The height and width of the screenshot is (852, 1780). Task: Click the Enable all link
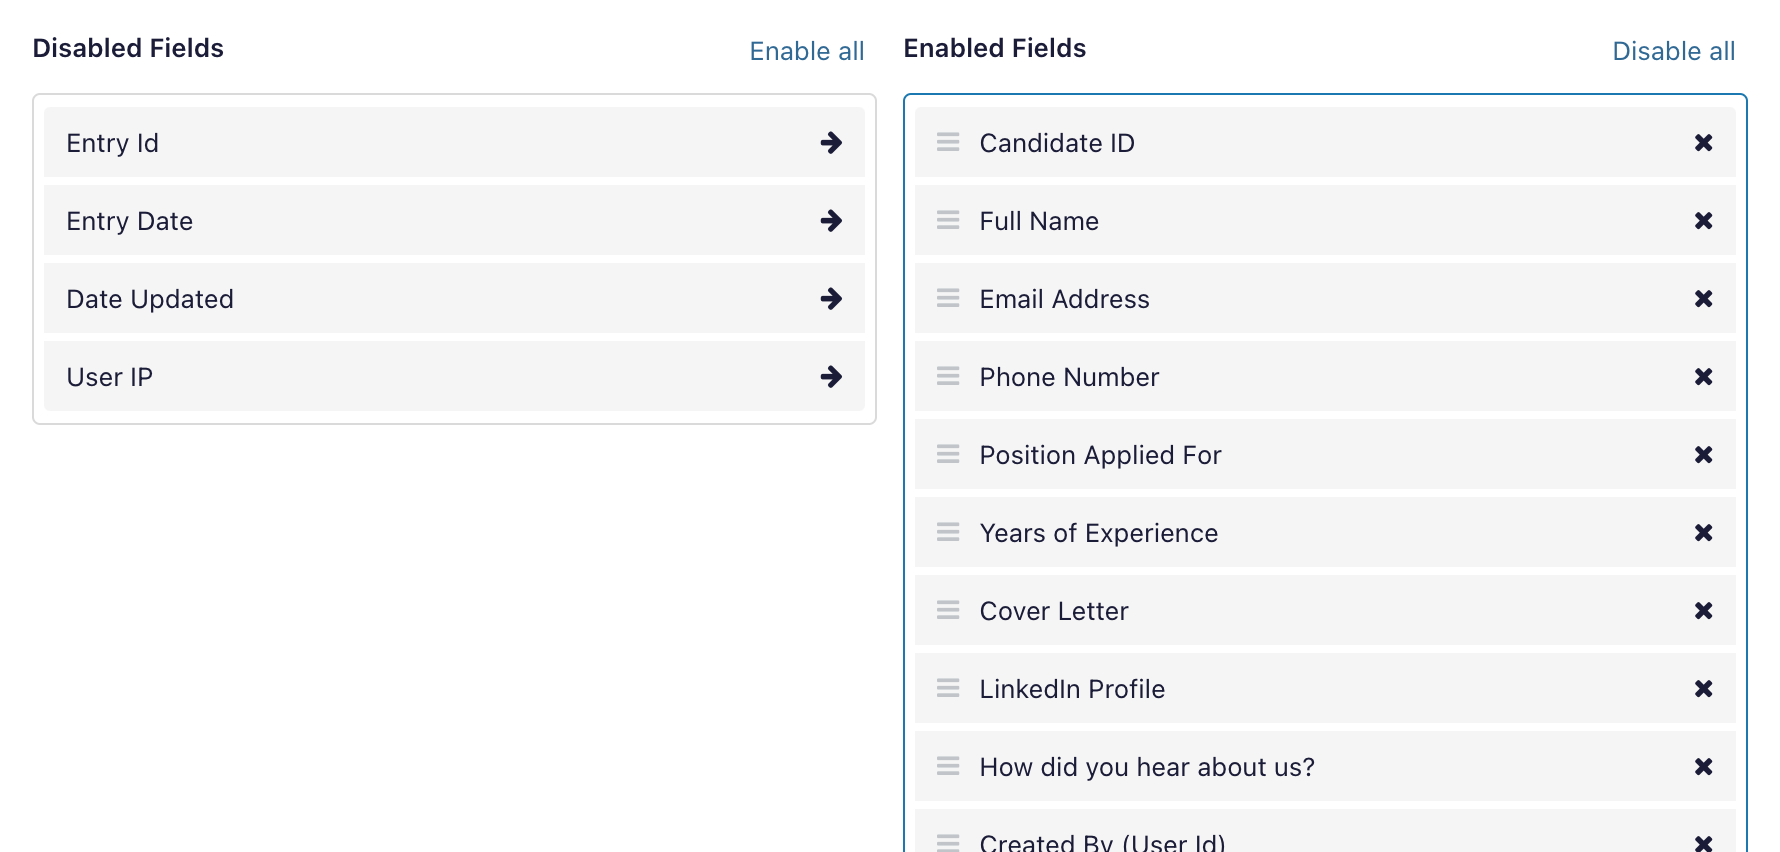806,51
